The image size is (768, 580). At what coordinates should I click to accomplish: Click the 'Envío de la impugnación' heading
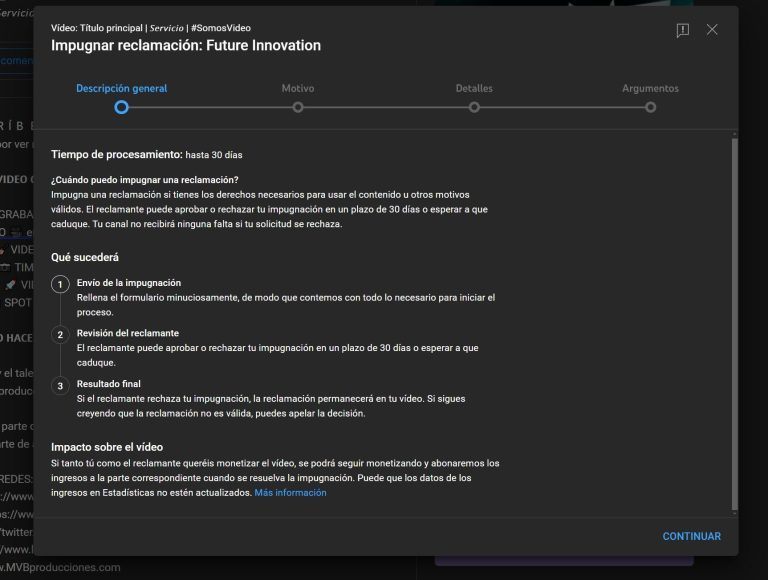(x=129, y=283)
